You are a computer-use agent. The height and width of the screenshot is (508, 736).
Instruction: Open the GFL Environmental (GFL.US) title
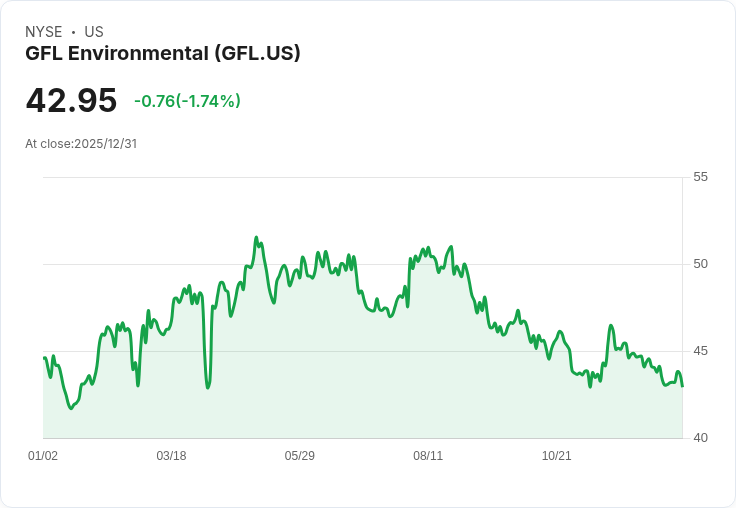pos(163,53)
